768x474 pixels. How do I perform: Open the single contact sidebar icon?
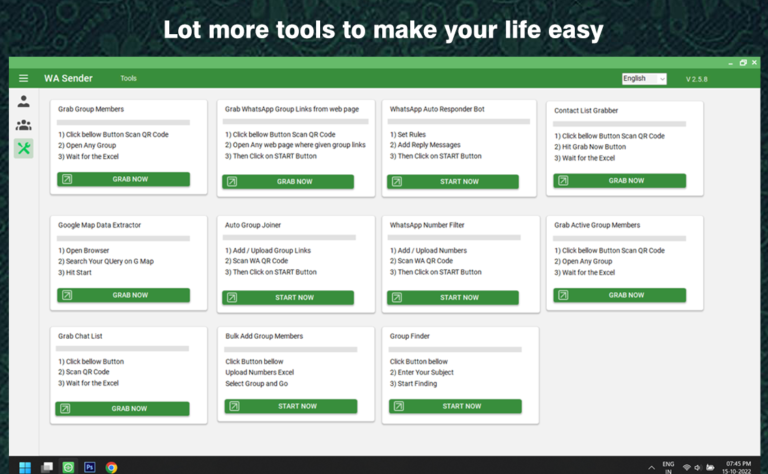(x=24, y=102)
